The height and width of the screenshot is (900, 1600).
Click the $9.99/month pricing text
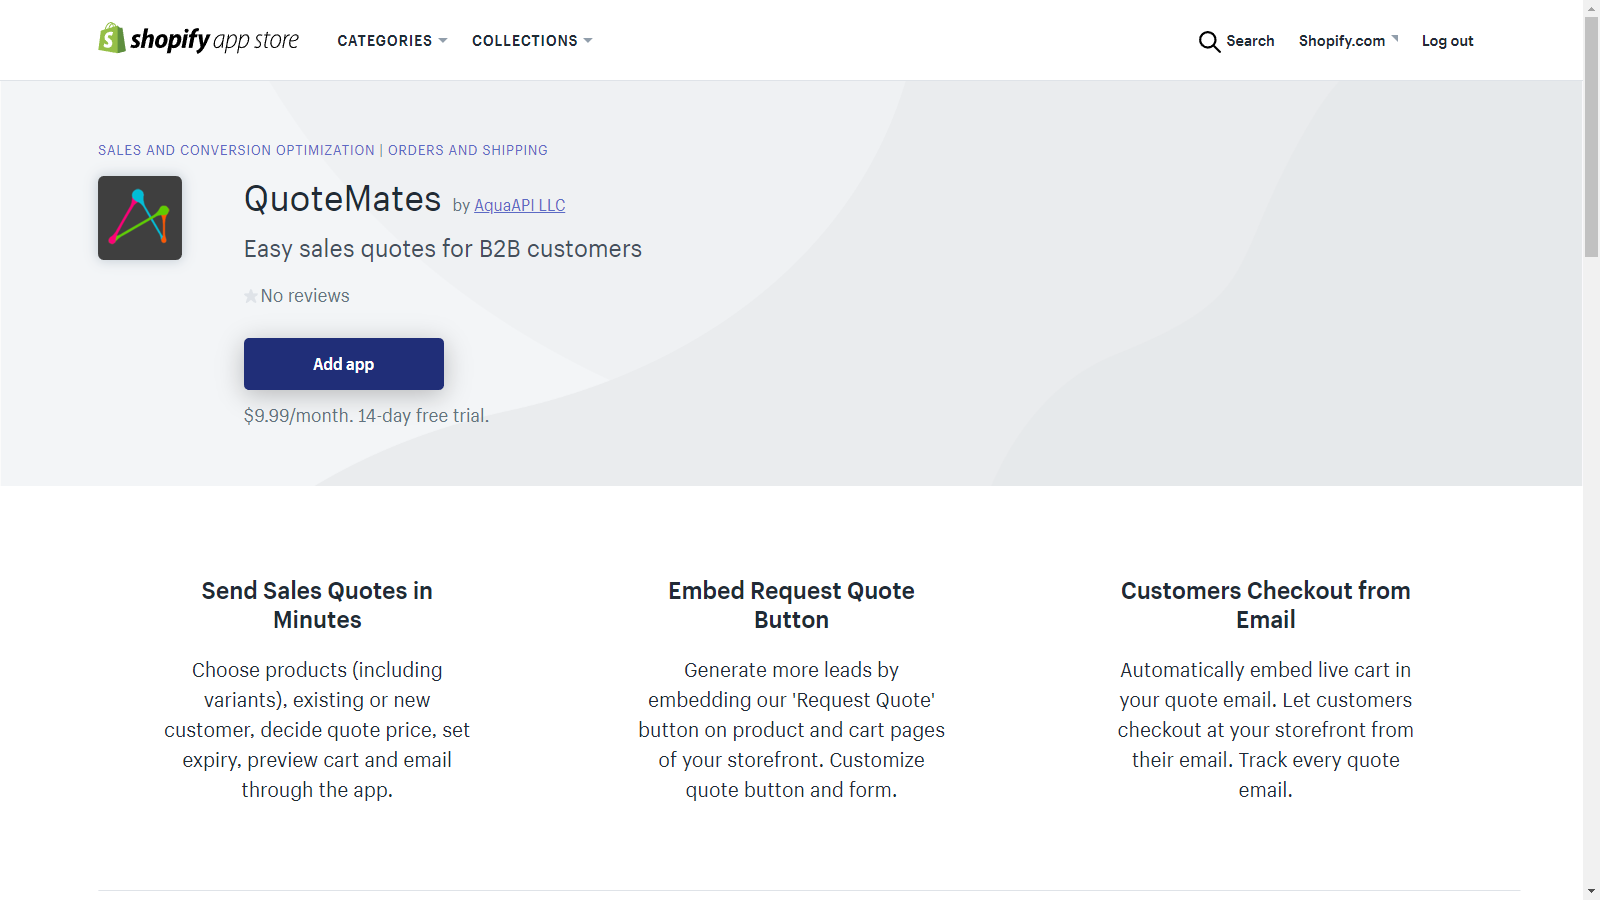(x=366, y=416)
